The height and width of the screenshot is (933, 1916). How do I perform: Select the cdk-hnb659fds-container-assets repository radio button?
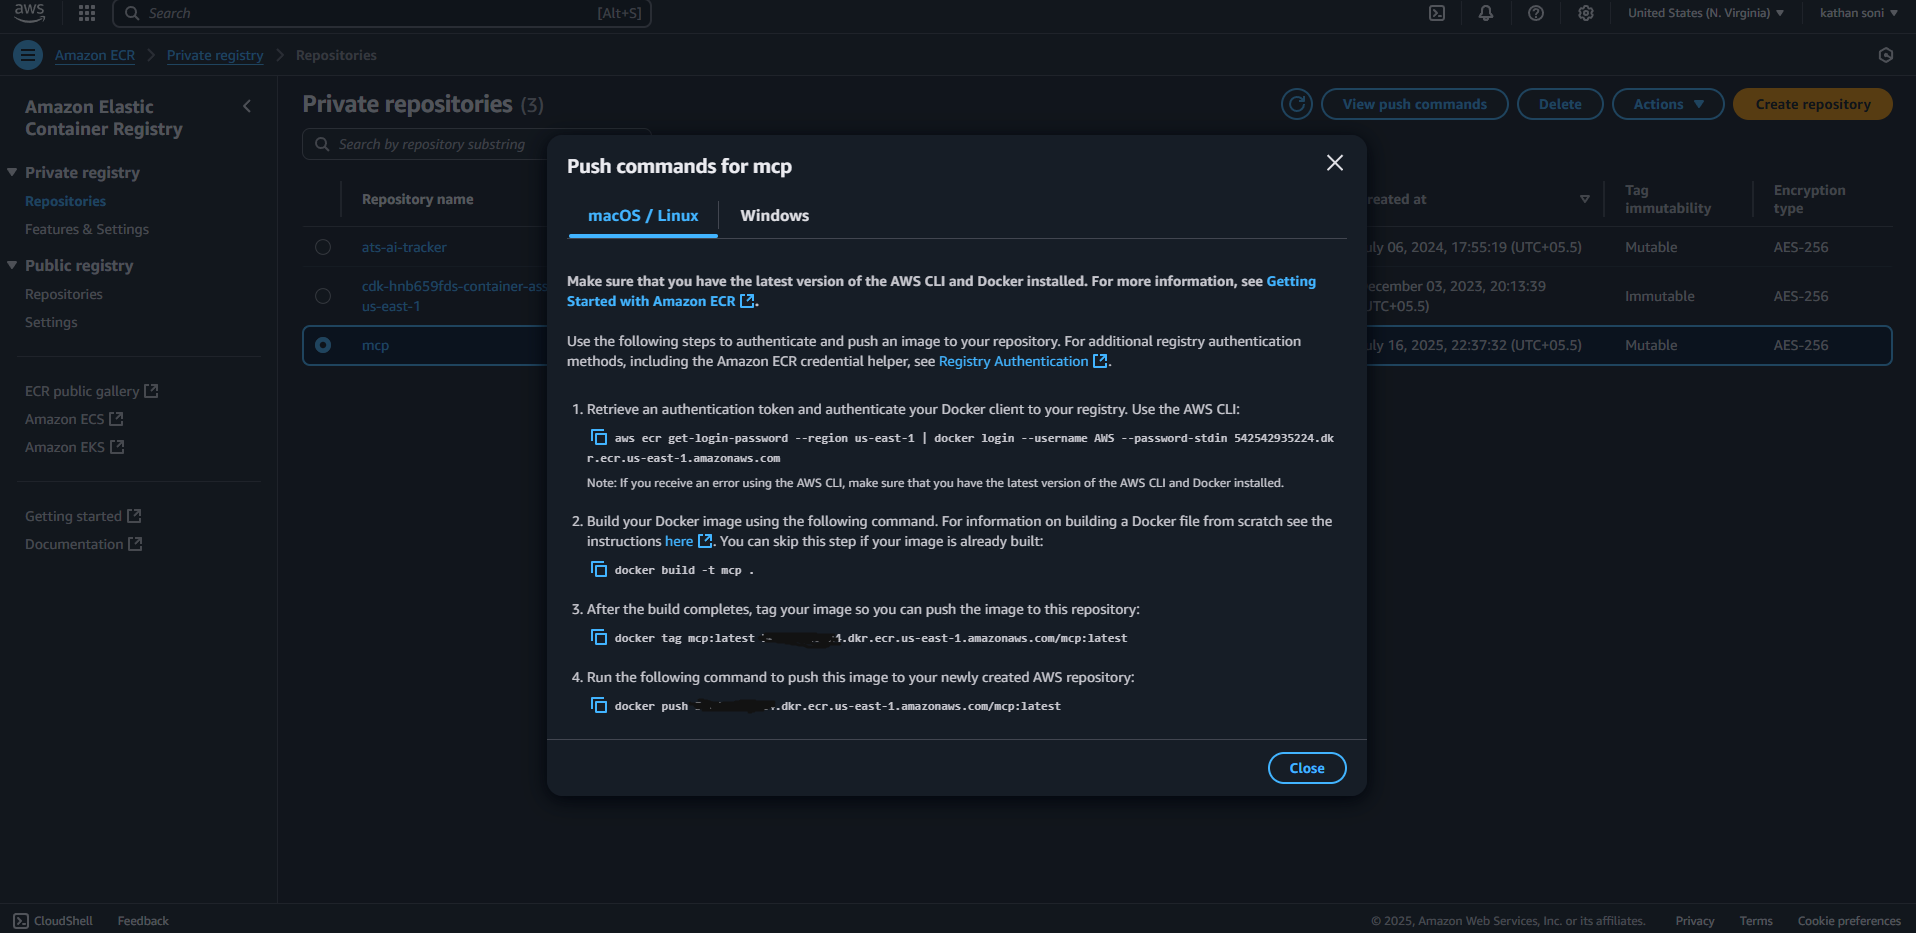(322, 296)
